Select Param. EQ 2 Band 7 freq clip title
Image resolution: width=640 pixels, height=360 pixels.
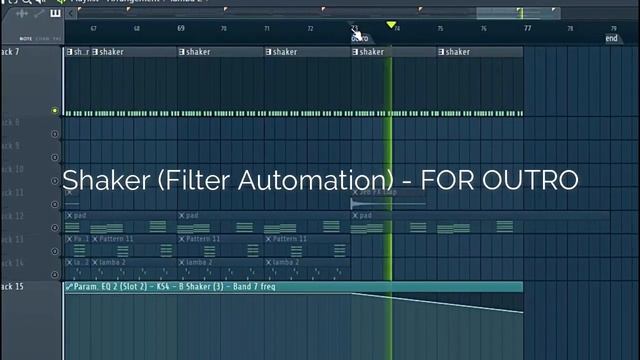175,287
